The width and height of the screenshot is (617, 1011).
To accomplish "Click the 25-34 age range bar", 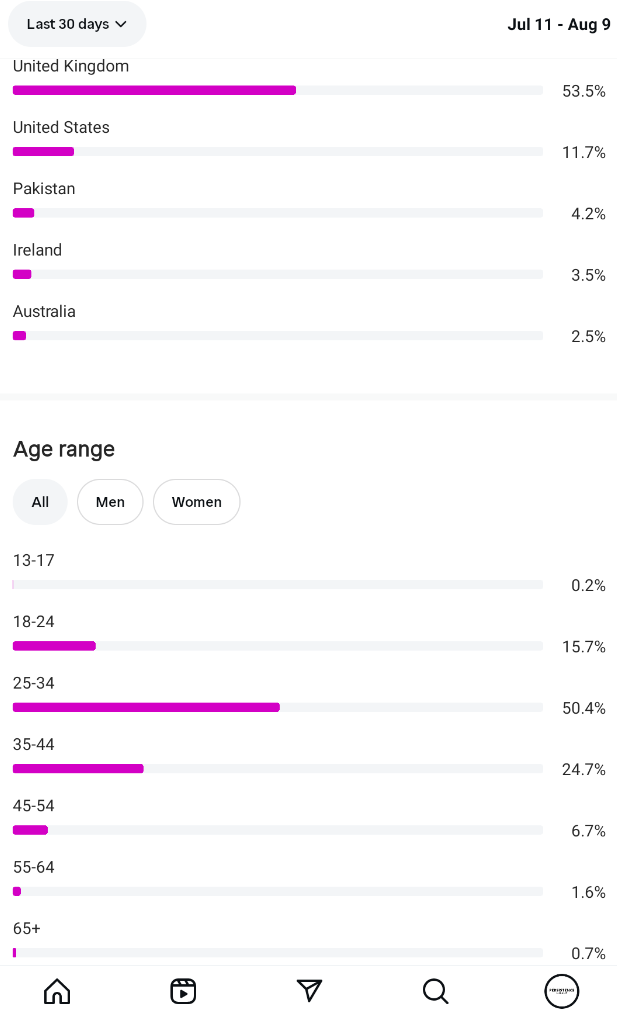I will click(146, 707).
